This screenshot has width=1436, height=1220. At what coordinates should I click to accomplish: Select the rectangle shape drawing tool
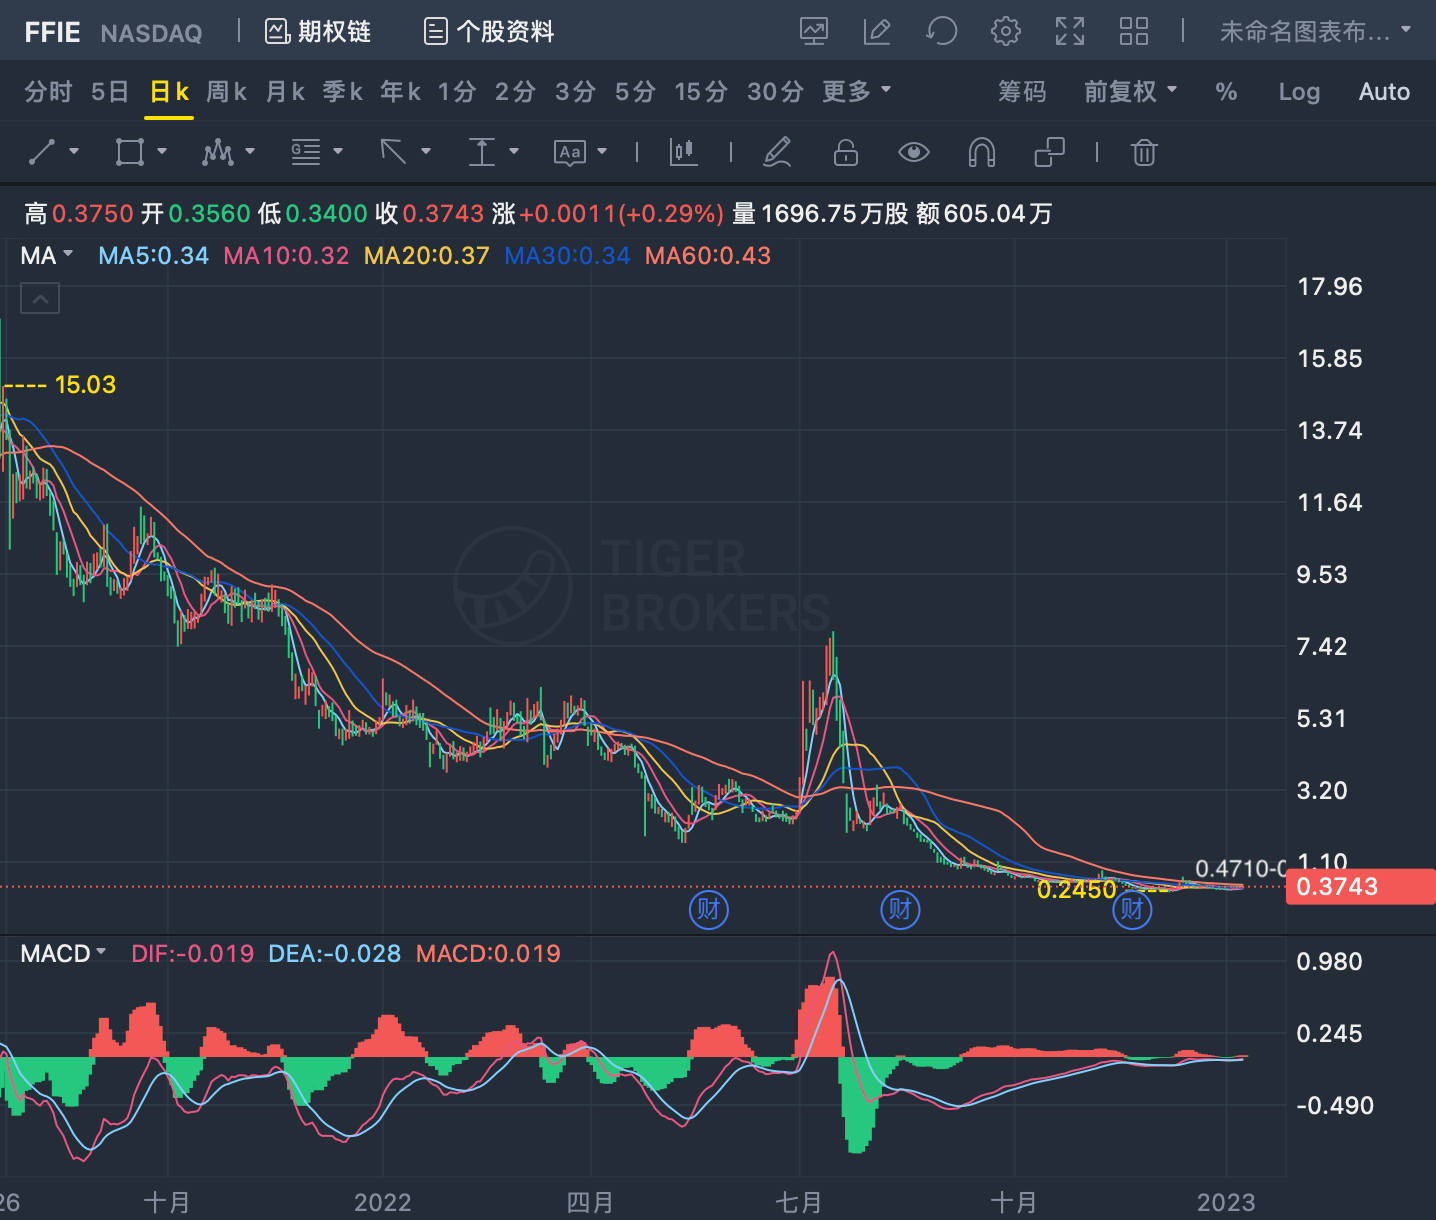point(130,152)
